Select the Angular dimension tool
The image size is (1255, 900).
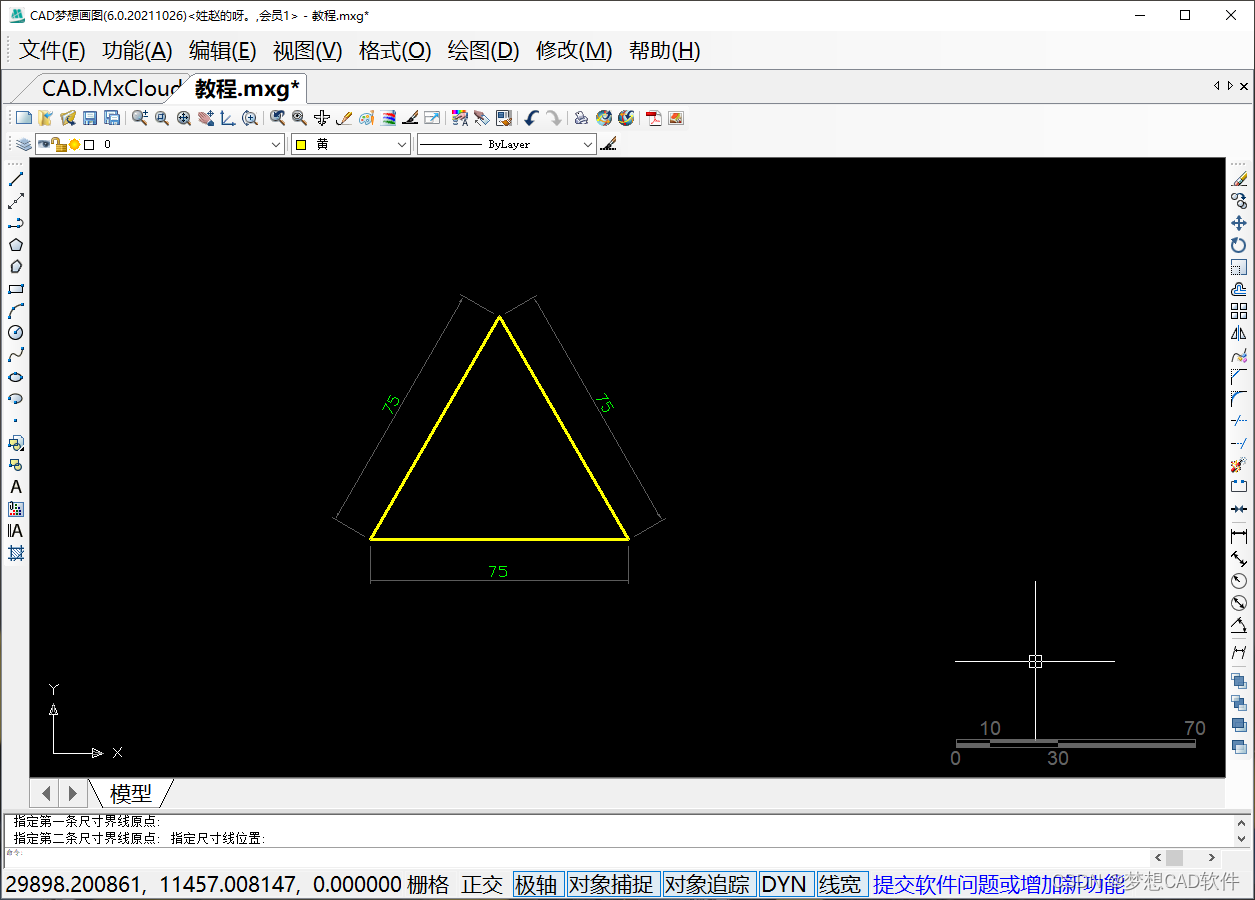point(1239,627)
